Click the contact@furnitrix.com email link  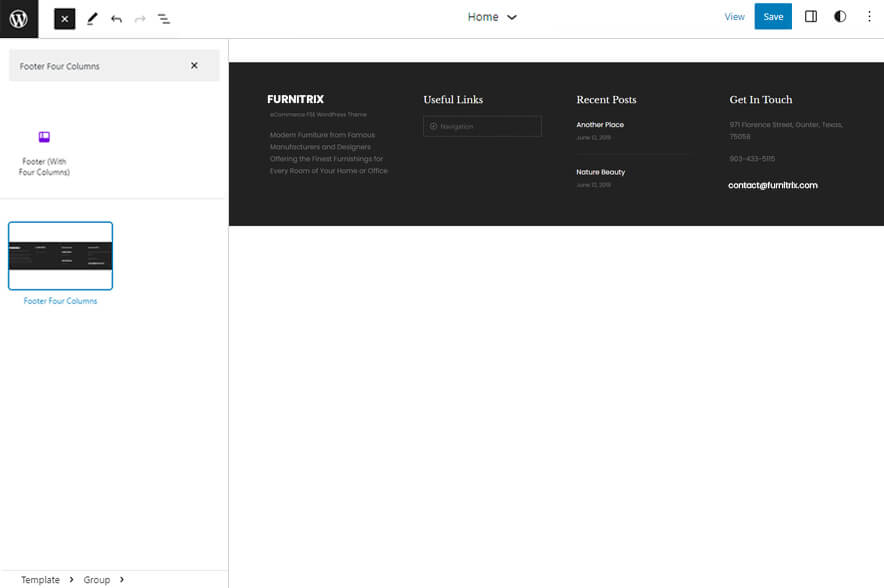(773, 185)
